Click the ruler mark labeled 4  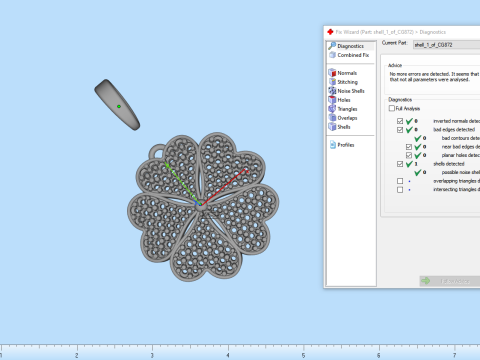(x=228, y=355)
